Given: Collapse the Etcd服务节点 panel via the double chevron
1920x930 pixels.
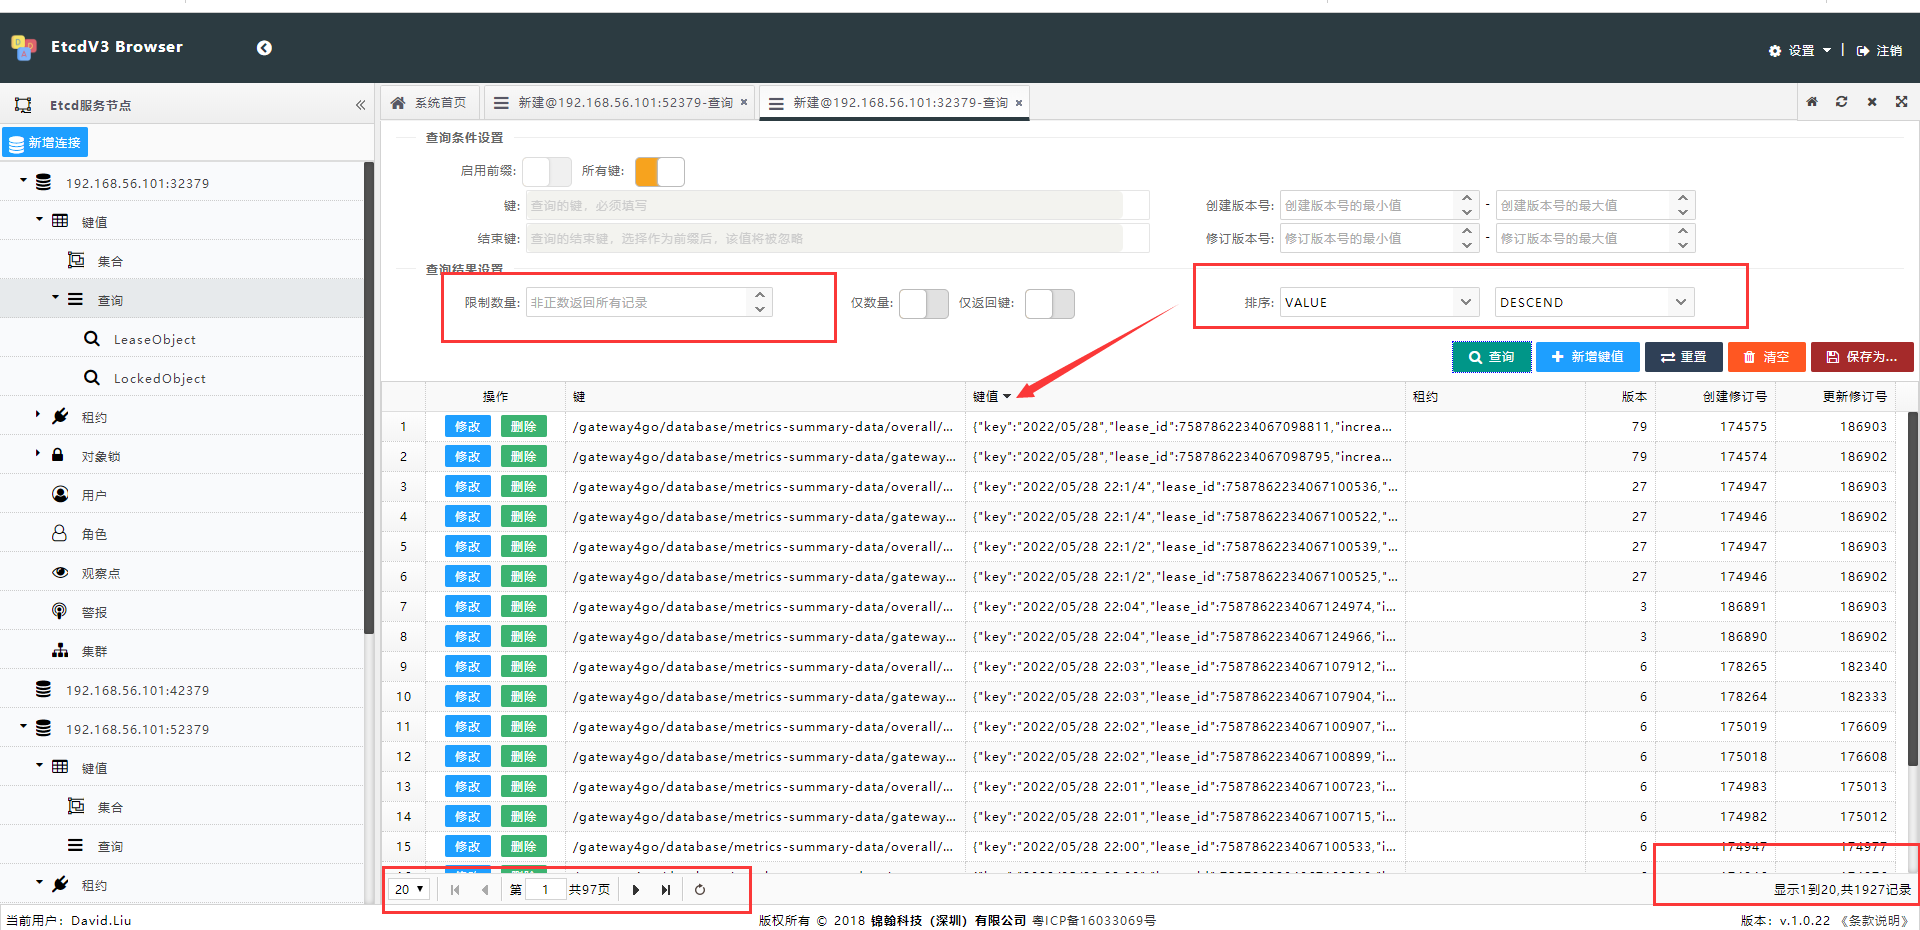Looking at the screenshot, I should [360, 105].
